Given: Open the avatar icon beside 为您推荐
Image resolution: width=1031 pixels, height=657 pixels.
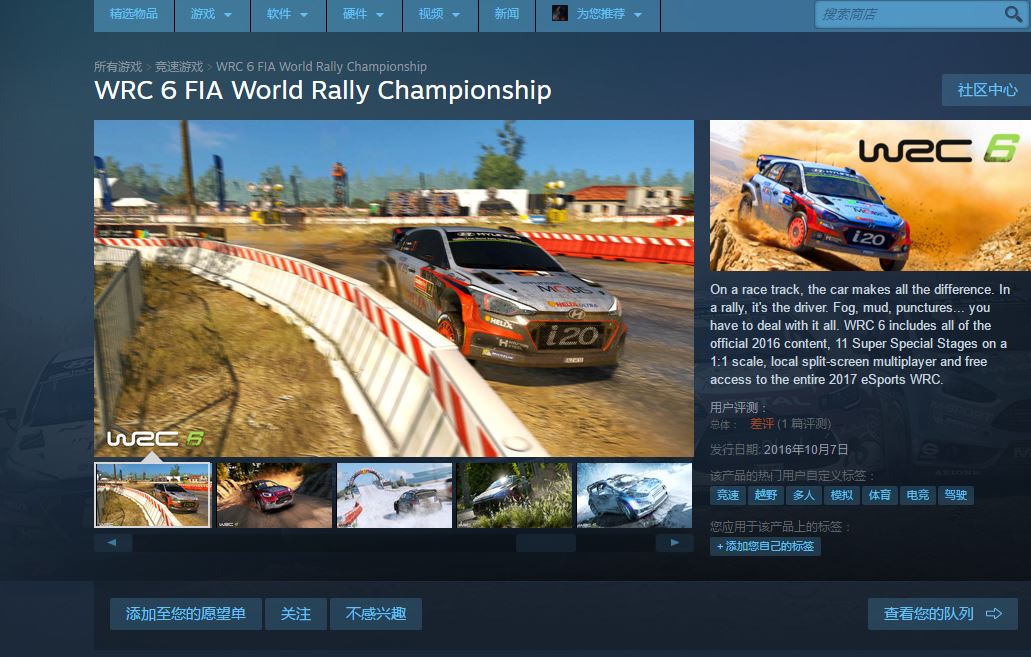Looking at the screenshot, I should 560,13.
